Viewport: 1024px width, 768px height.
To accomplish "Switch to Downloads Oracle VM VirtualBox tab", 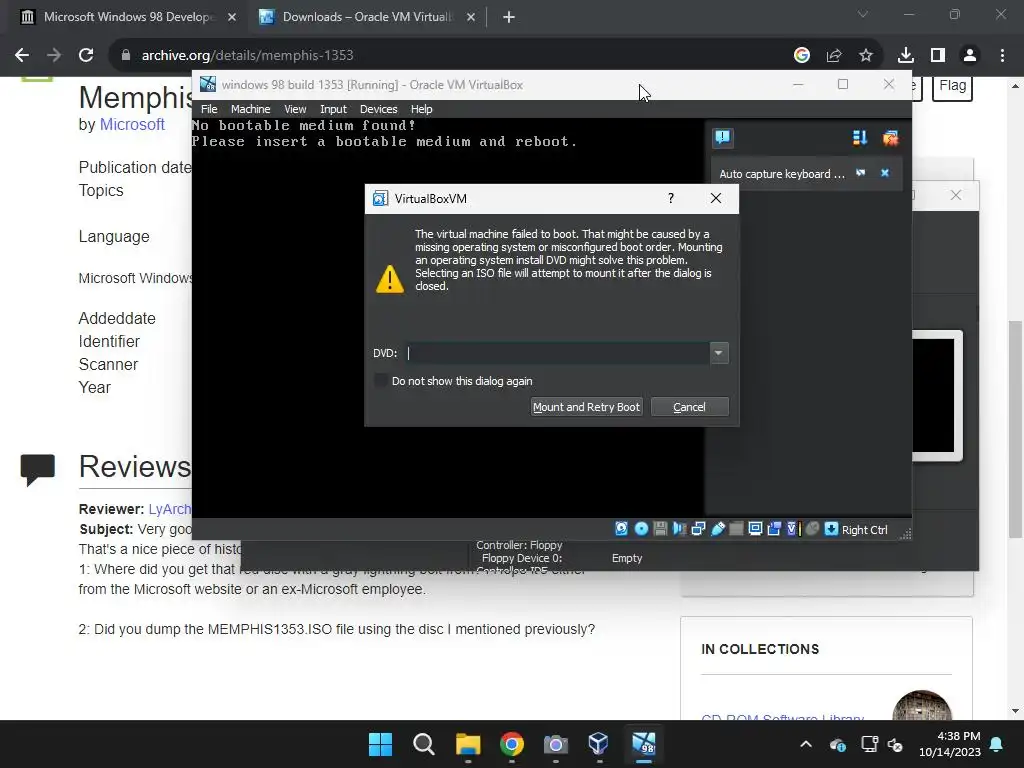I will (366, 17).
